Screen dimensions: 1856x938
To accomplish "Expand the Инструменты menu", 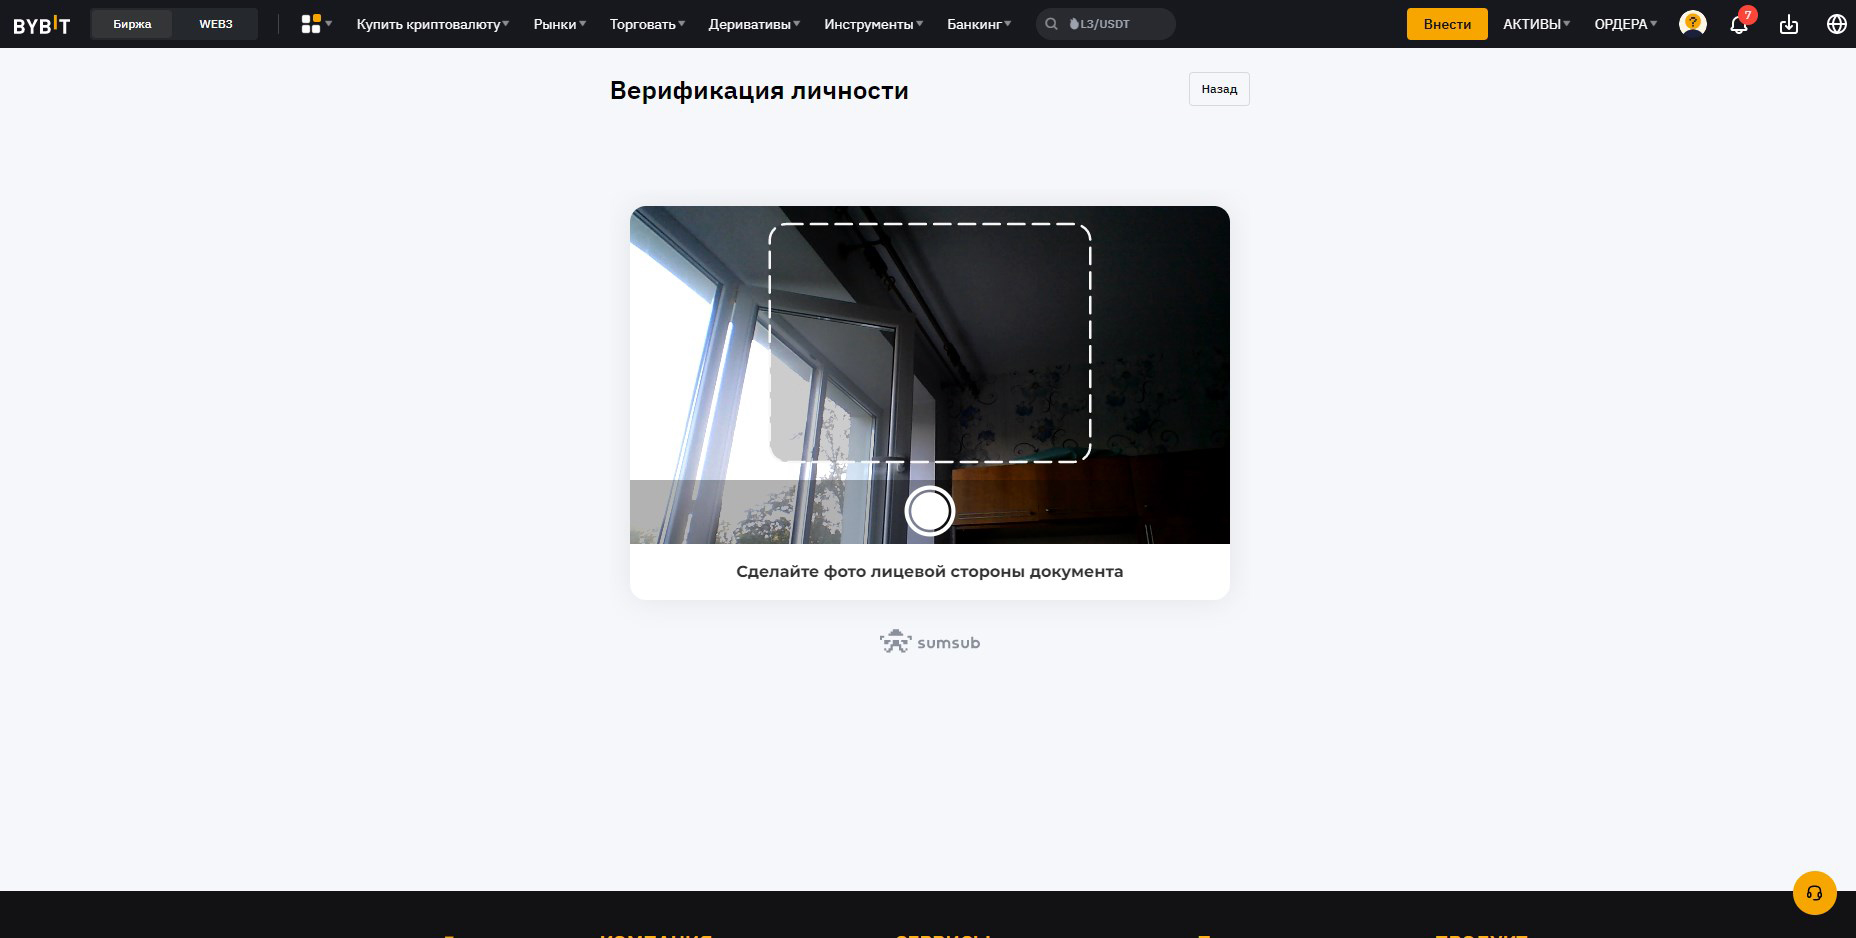I will [x=873, y=24].
